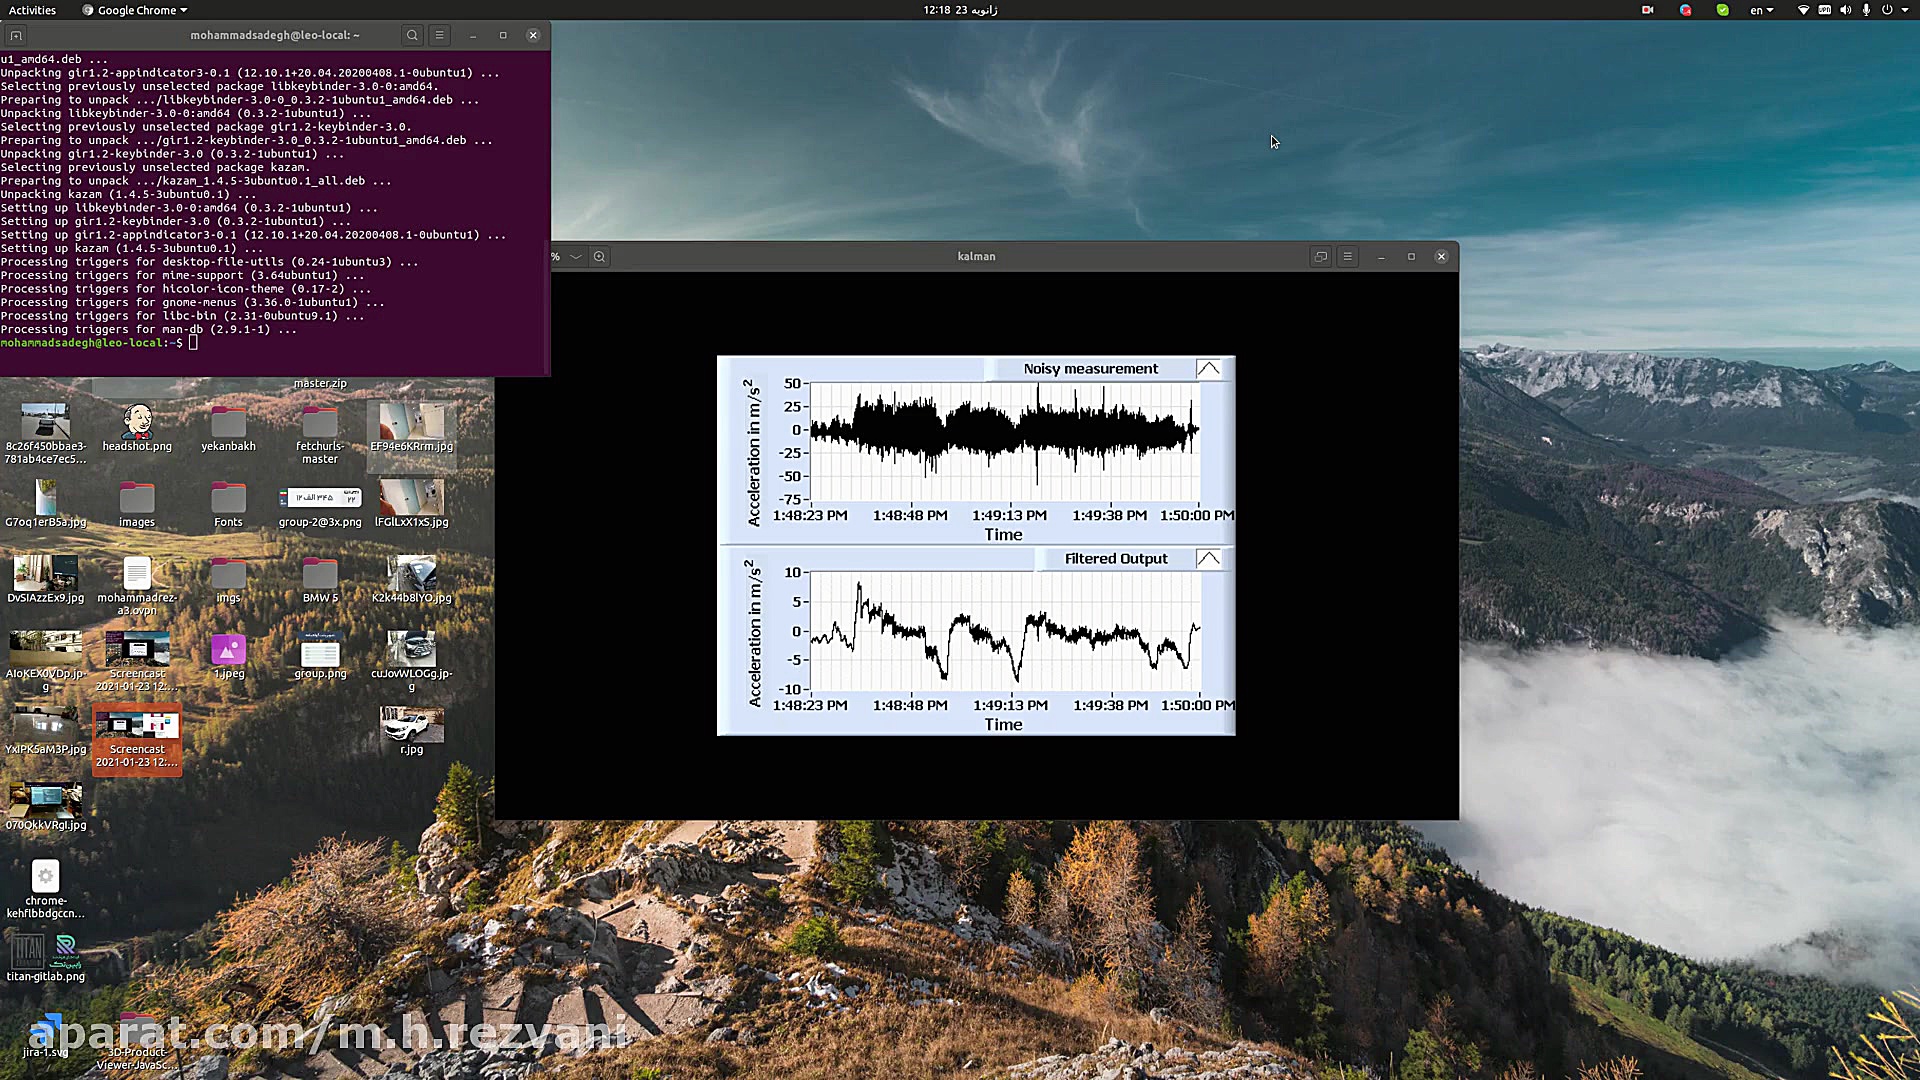Open the terminal hamburger menu

point(439,35)
